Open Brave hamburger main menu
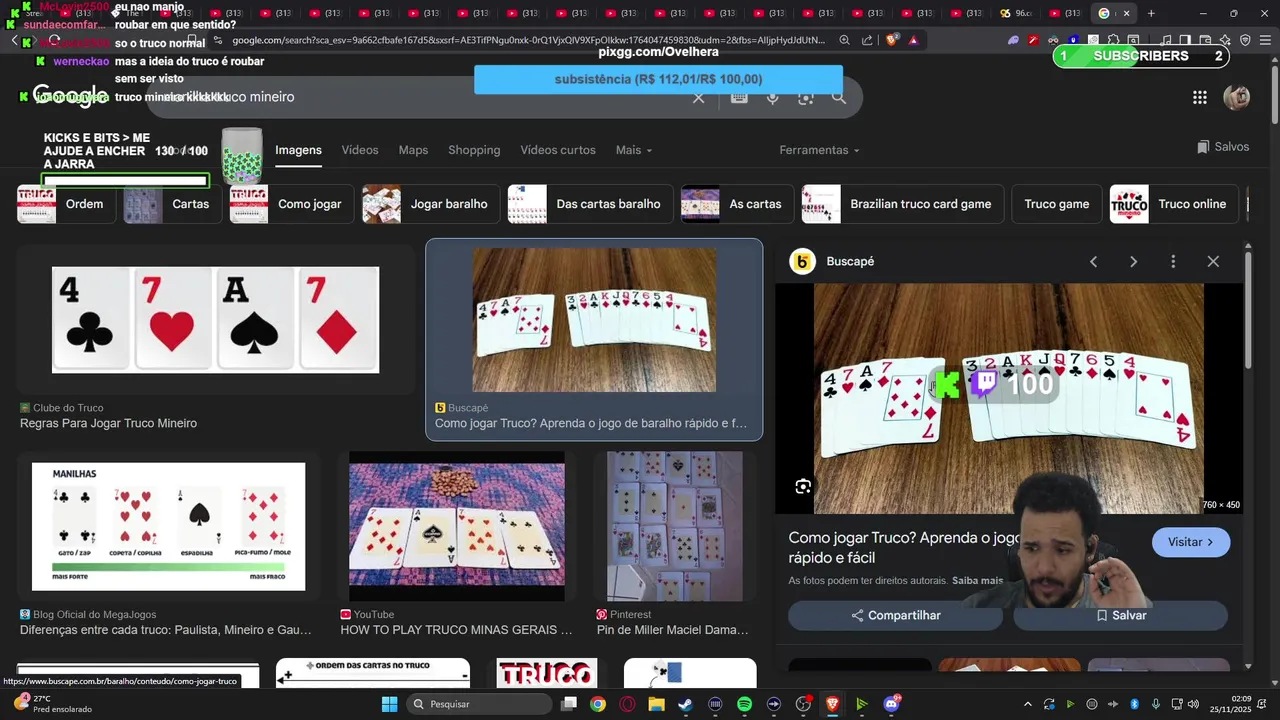 [1265, 40]
